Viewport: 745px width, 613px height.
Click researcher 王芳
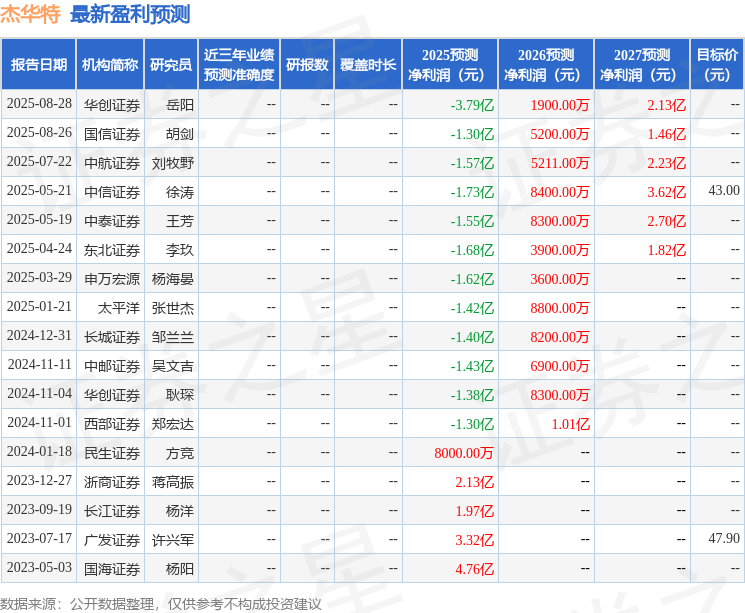click(180, 221)
